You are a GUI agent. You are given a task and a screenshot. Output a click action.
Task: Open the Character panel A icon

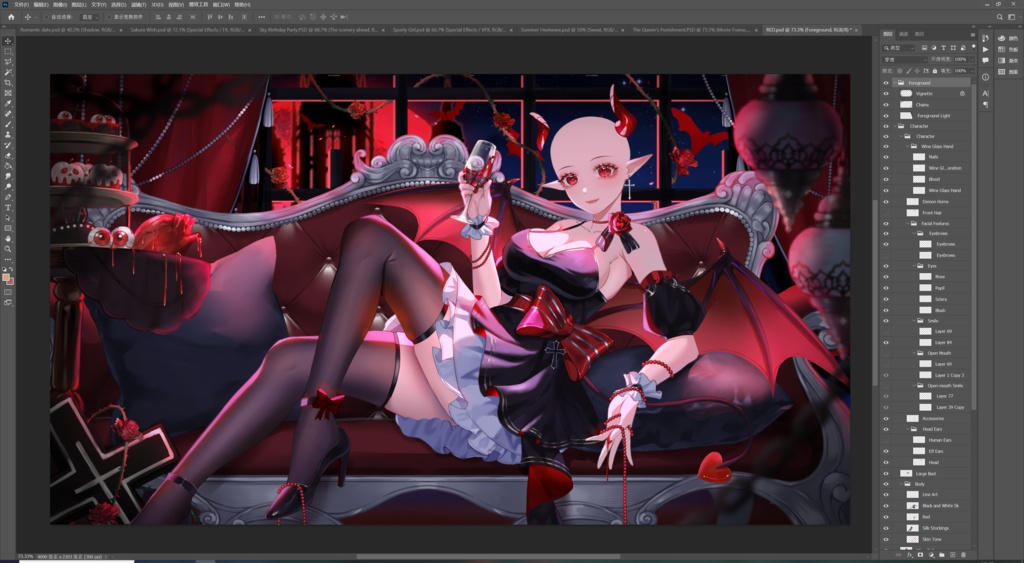pos(985,93)
